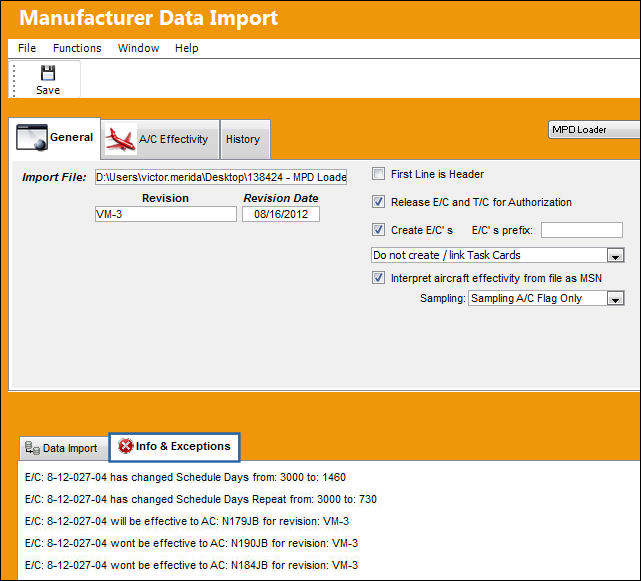Click the Import File label
The width and height of the screenshot is (641, 581).
click(54, 177)
